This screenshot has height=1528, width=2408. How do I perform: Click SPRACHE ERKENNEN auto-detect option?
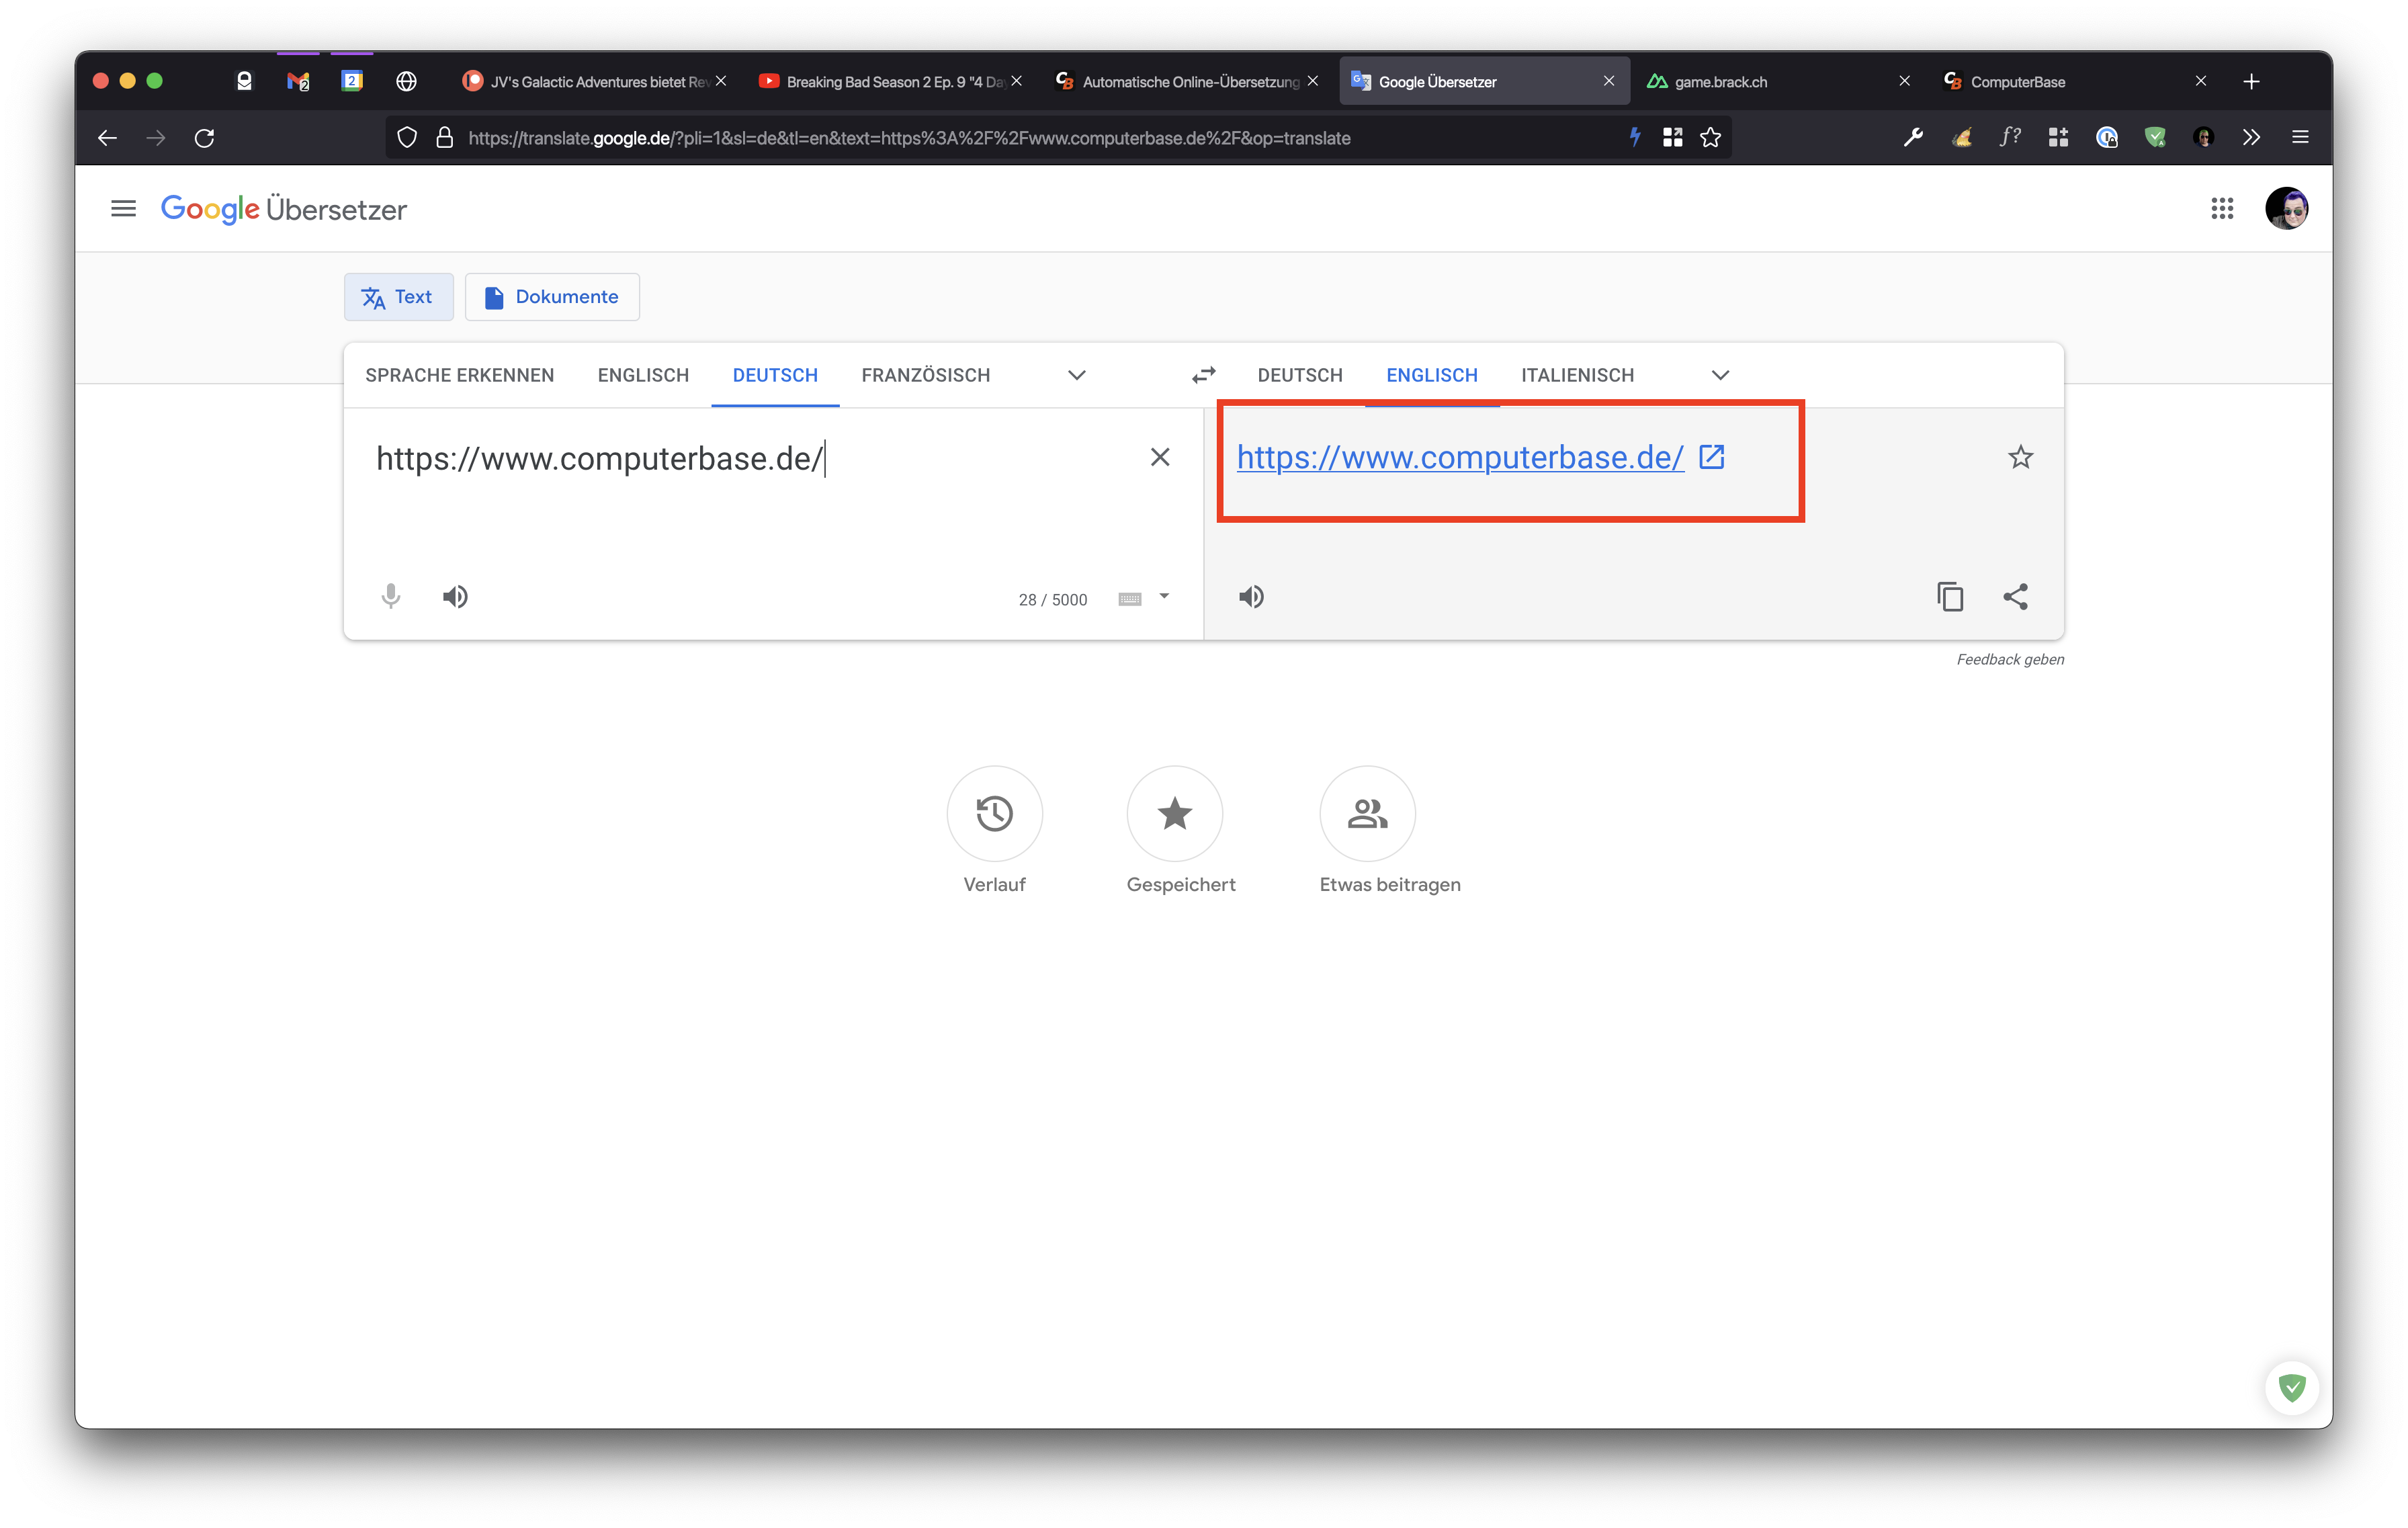460,374
